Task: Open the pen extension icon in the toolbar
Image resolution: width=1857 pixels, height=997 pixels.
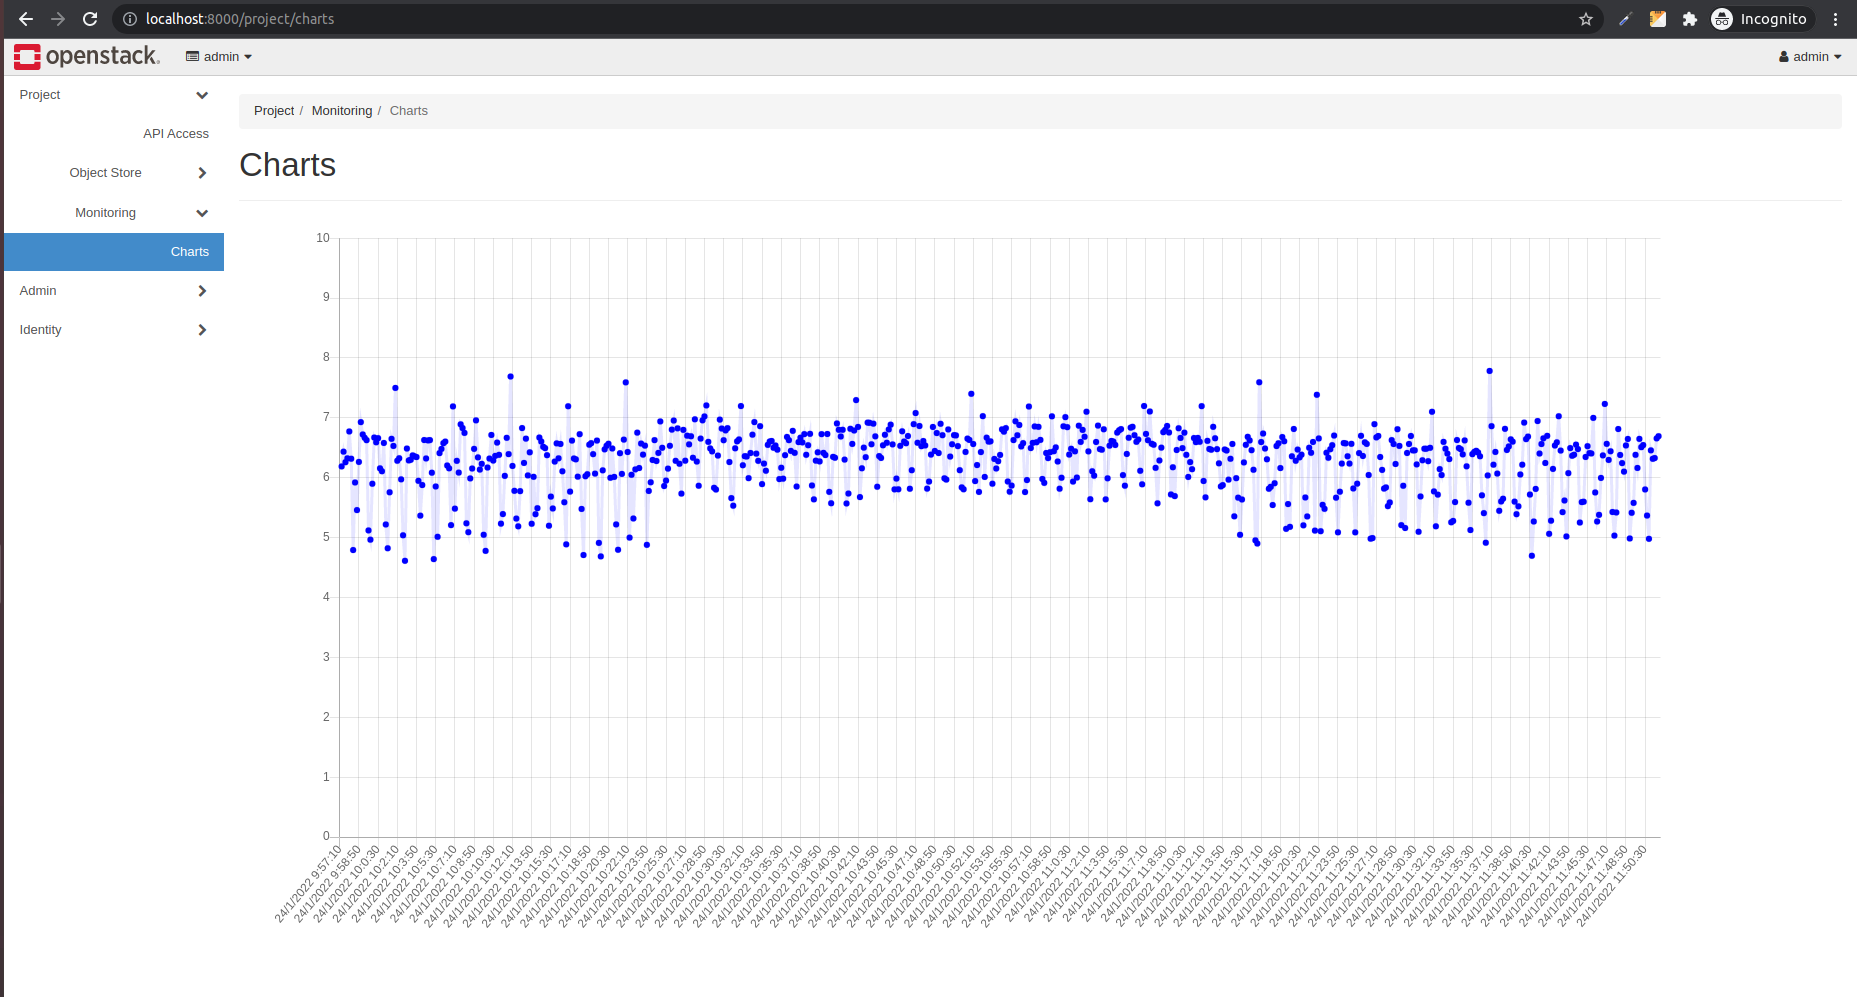Action: 1625,19
